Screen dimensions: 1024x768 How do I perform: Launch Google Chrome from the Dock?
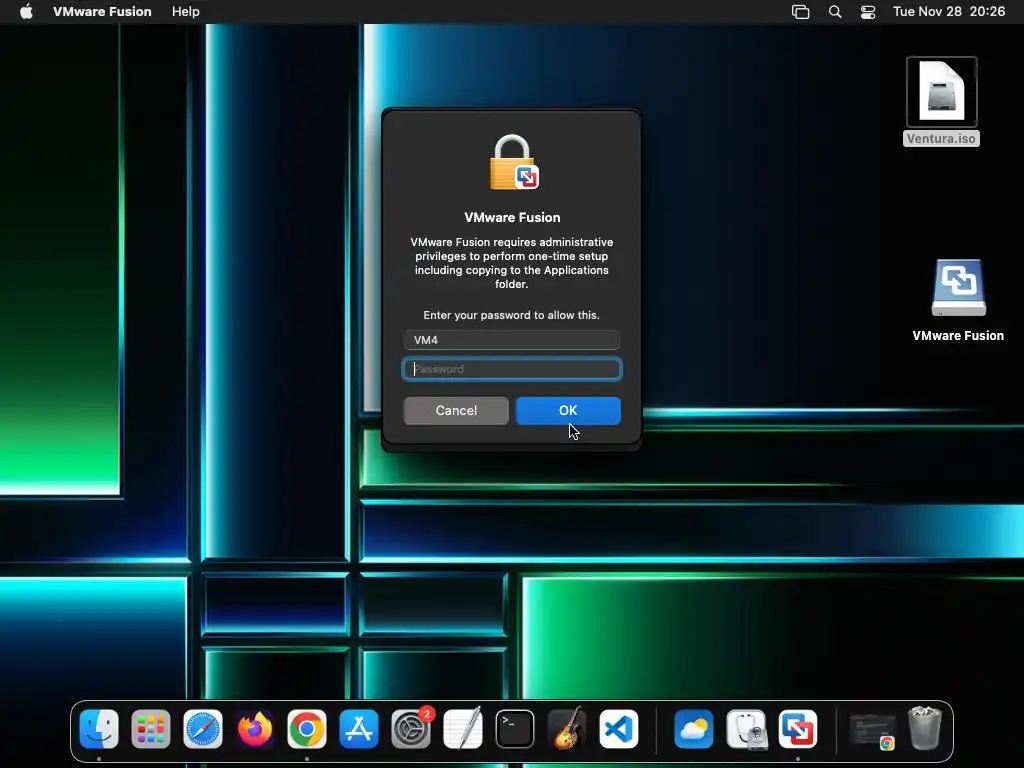pyautogui.click(x=307, y=729)
